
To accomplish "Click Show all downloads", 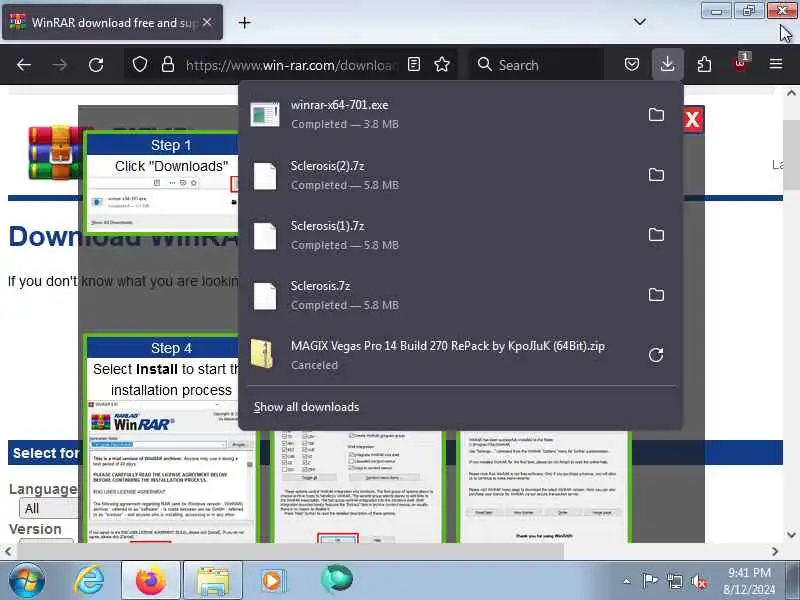I will tap(306, 407).
